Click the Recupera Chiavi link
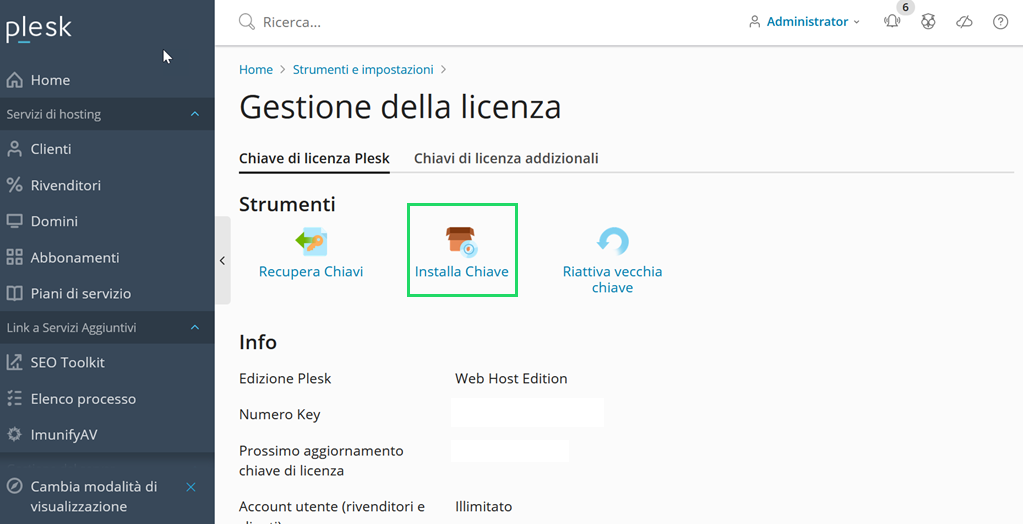Viewport: 1024px width, 524px height. 311,271
